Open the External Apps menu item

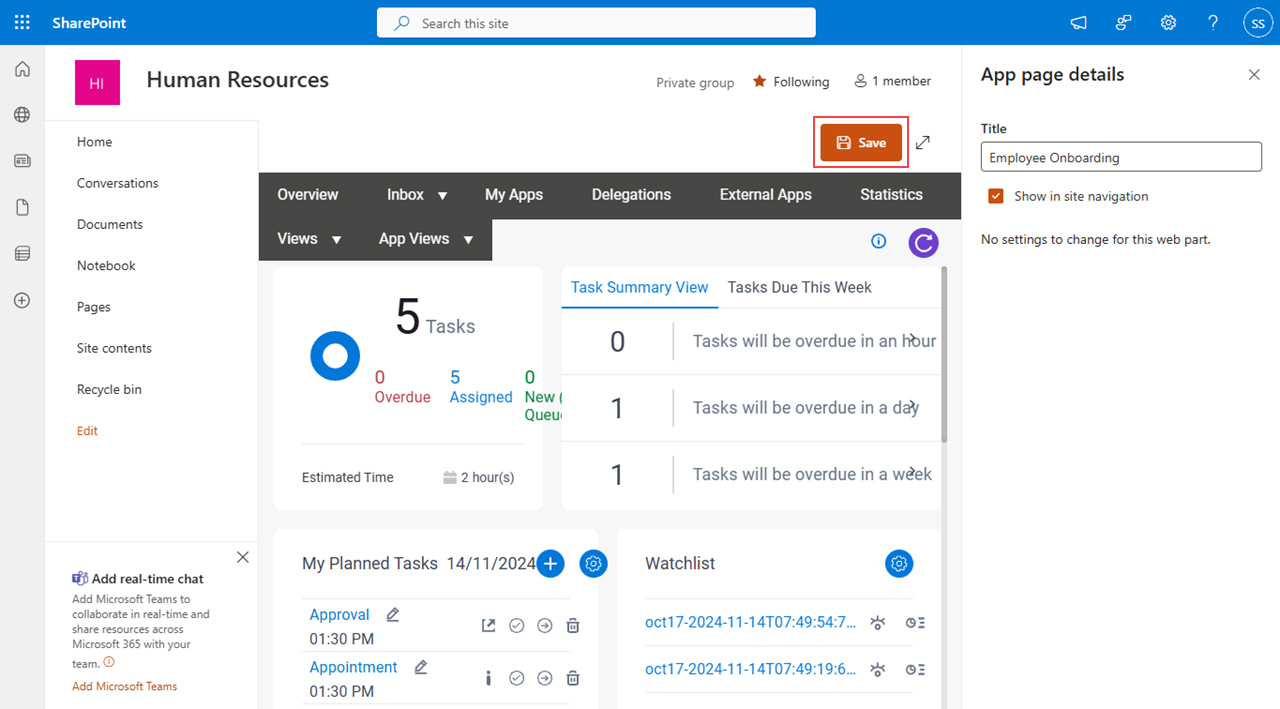point(766,195)
